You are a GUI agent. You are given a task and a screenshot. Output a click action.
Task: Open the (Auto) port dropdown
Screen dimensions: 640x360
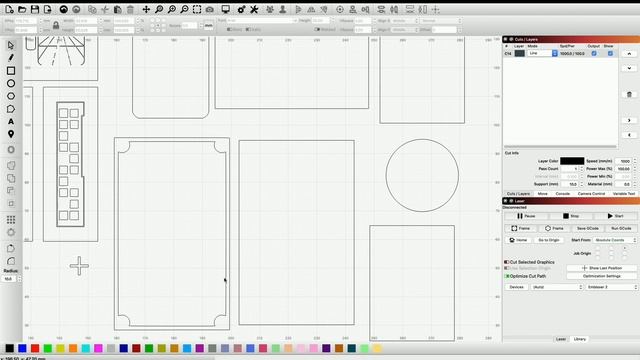(x=557, y=287)
